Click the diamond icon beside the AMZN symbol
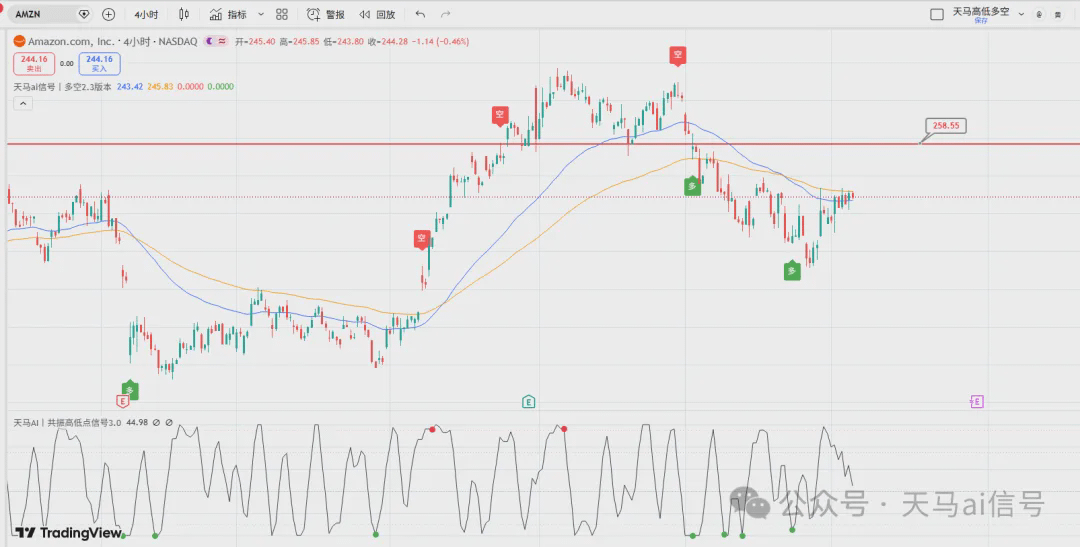 [84, 14]
